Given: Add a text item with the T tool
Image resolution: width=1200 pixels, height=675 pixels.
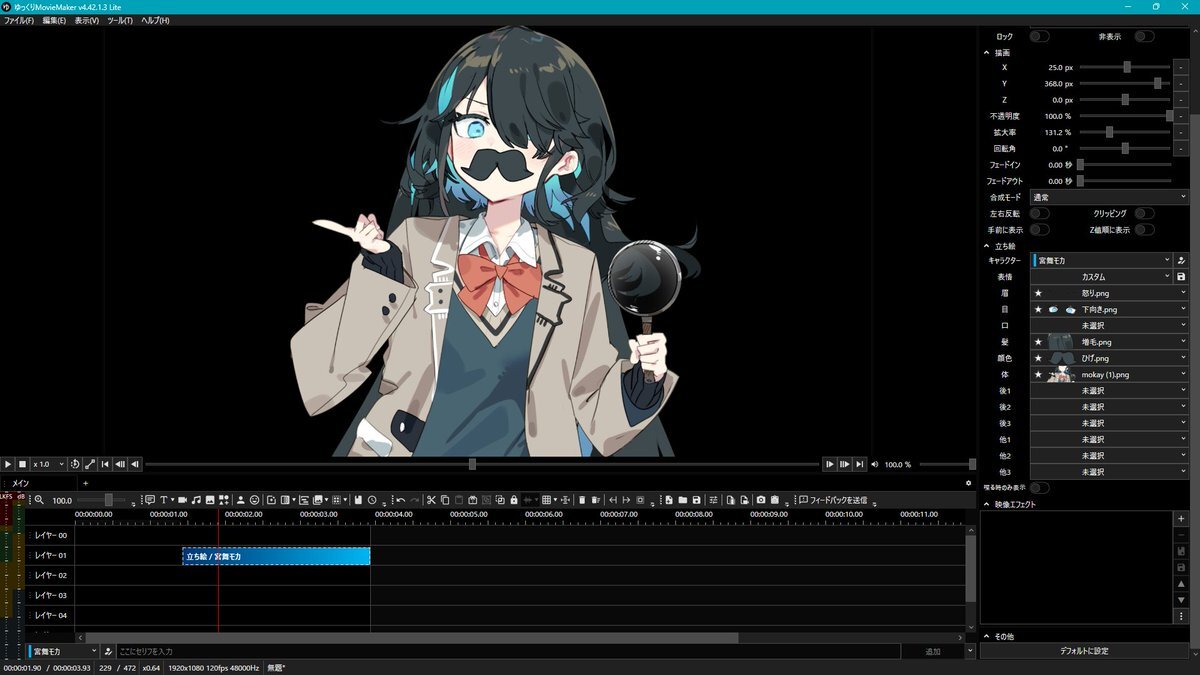Looking at the screenshot, I should point(165,499).
